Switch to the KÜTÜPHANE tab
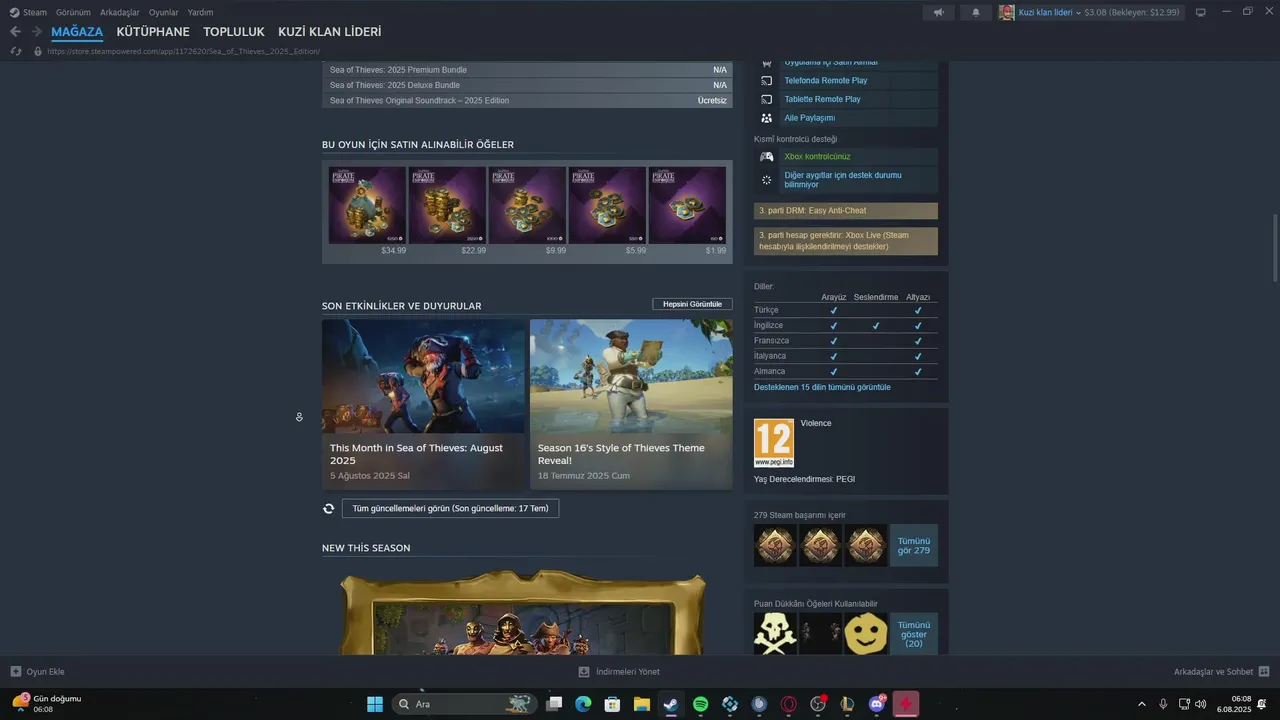Image resolution: width=1280 pixels, height=720 pixels. coord(153,32)
